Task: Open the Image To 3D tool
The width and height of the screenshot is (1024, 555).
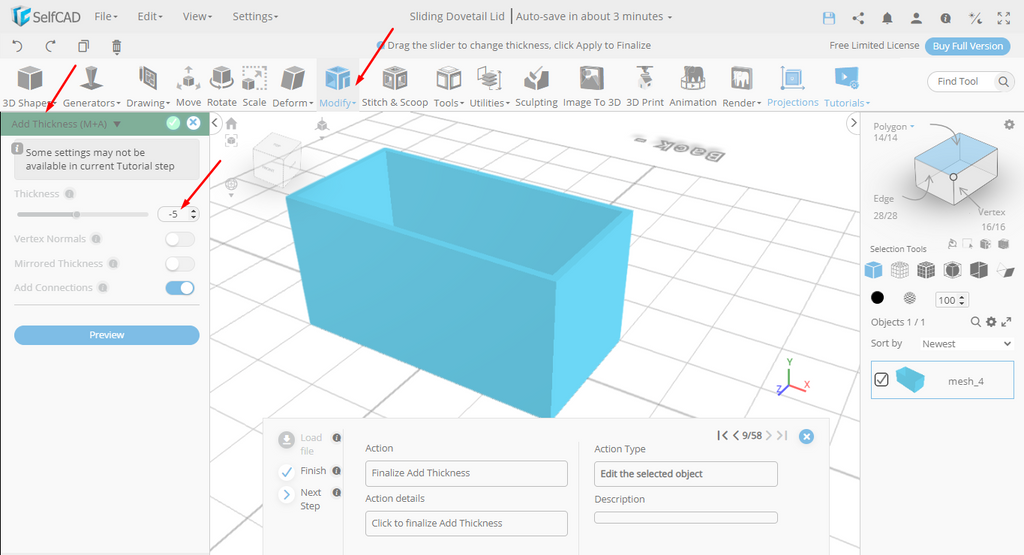Action: coord(592,86)
